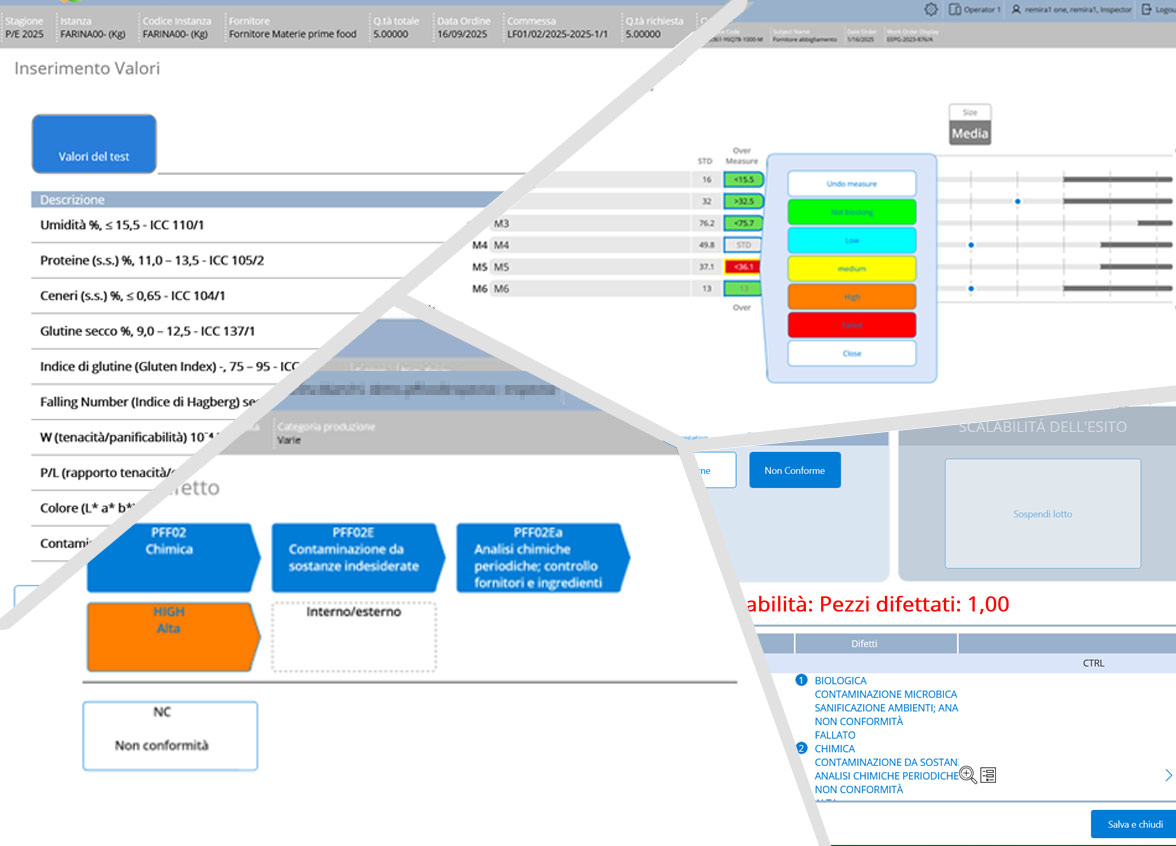Click the magnifier zoom icon in defects
This screenshot has height=846, width=1176.
(x=967, y=774)
